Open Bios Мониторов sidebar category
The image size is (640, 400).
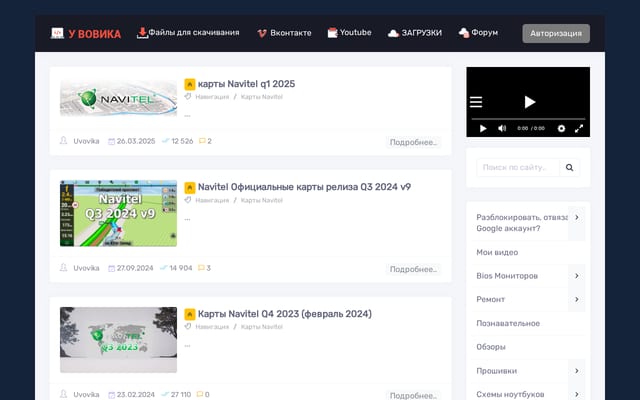coord(507,276)
